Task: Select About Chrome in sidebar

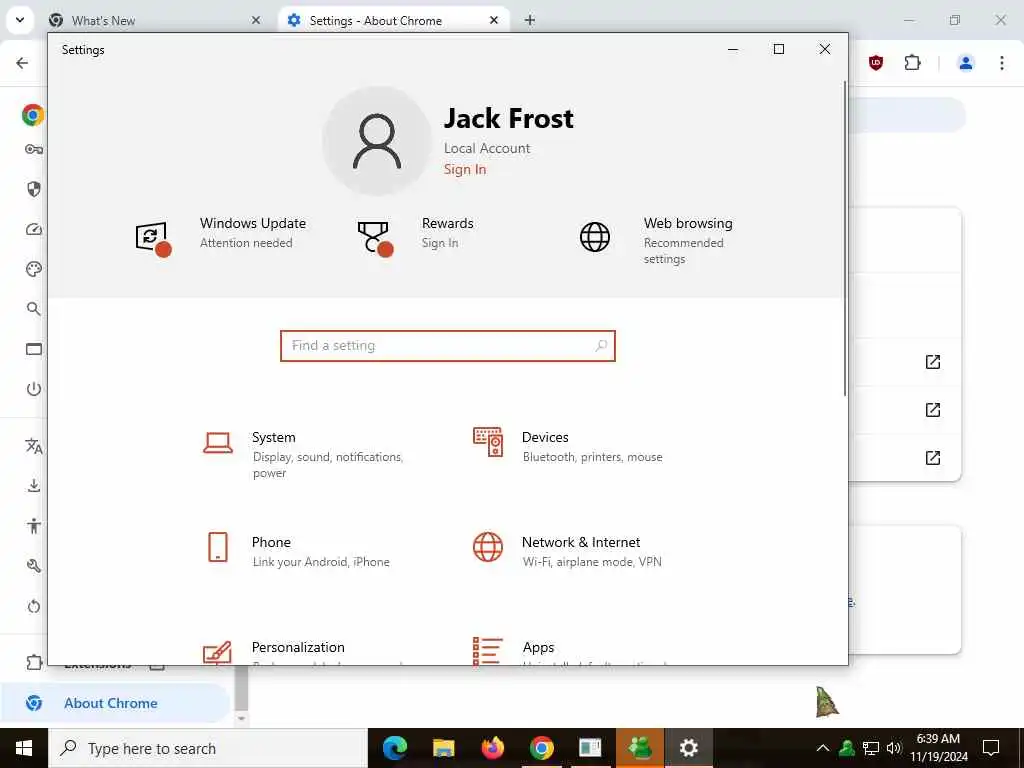Action: pyautogui.click(x=115, y=703)
